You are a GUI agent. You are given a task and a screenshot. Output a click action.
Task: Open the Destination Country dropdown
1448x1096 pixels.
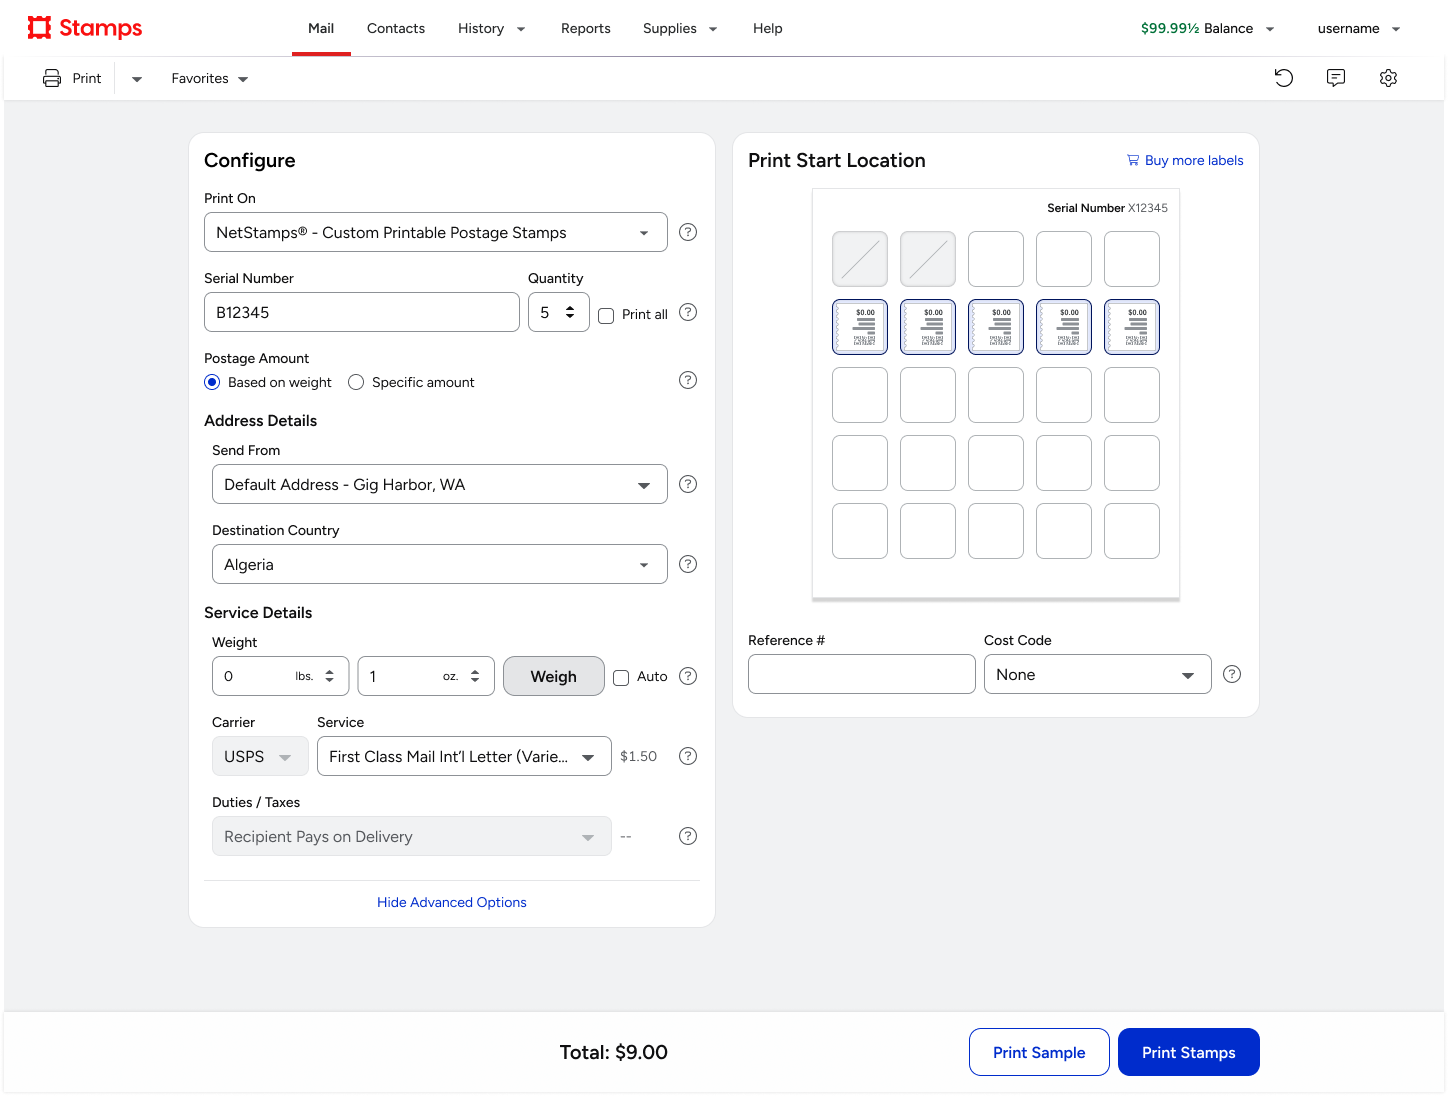coord(439,564)
